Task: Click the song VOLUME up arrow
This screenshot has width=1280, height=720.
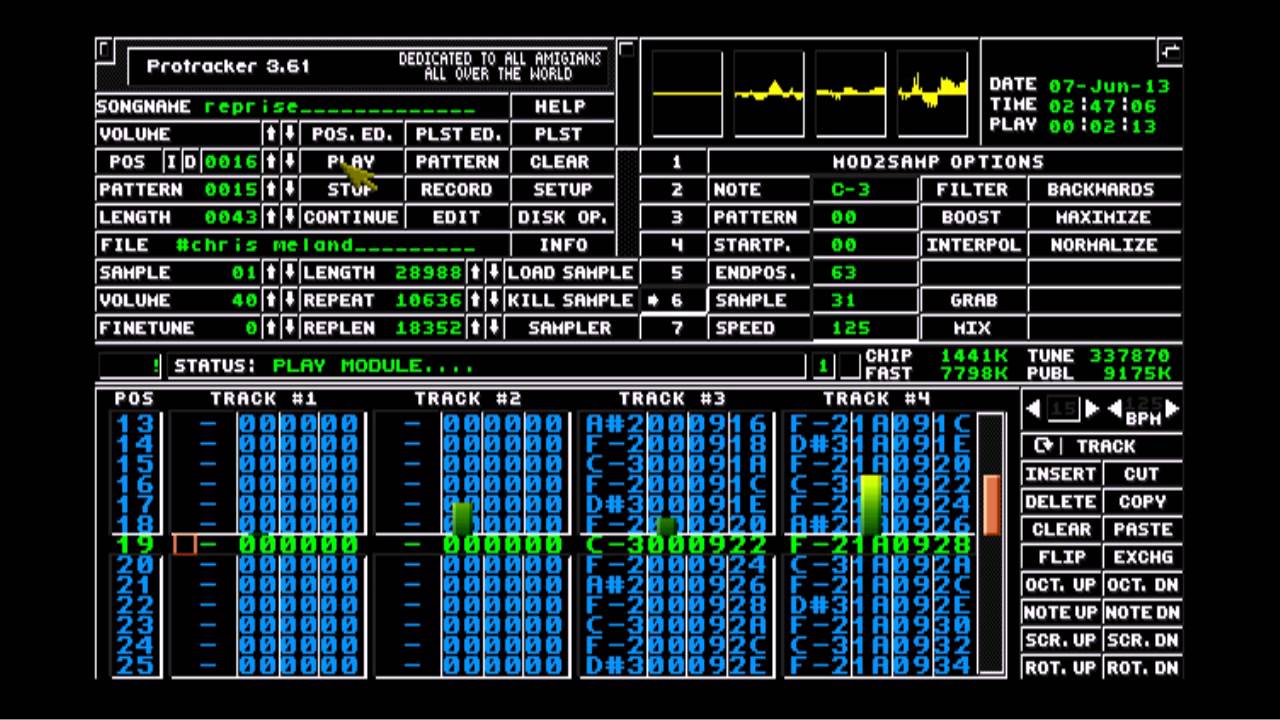Action: click(270, 134)
